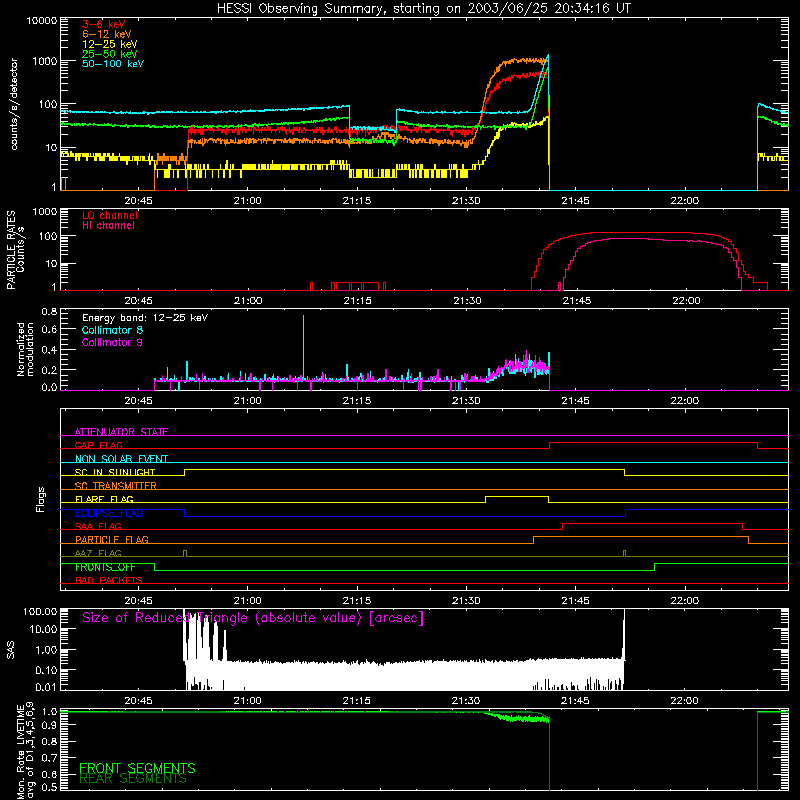
Task: Click the 10000 tick on counts axis
Action: coord(42,21)
